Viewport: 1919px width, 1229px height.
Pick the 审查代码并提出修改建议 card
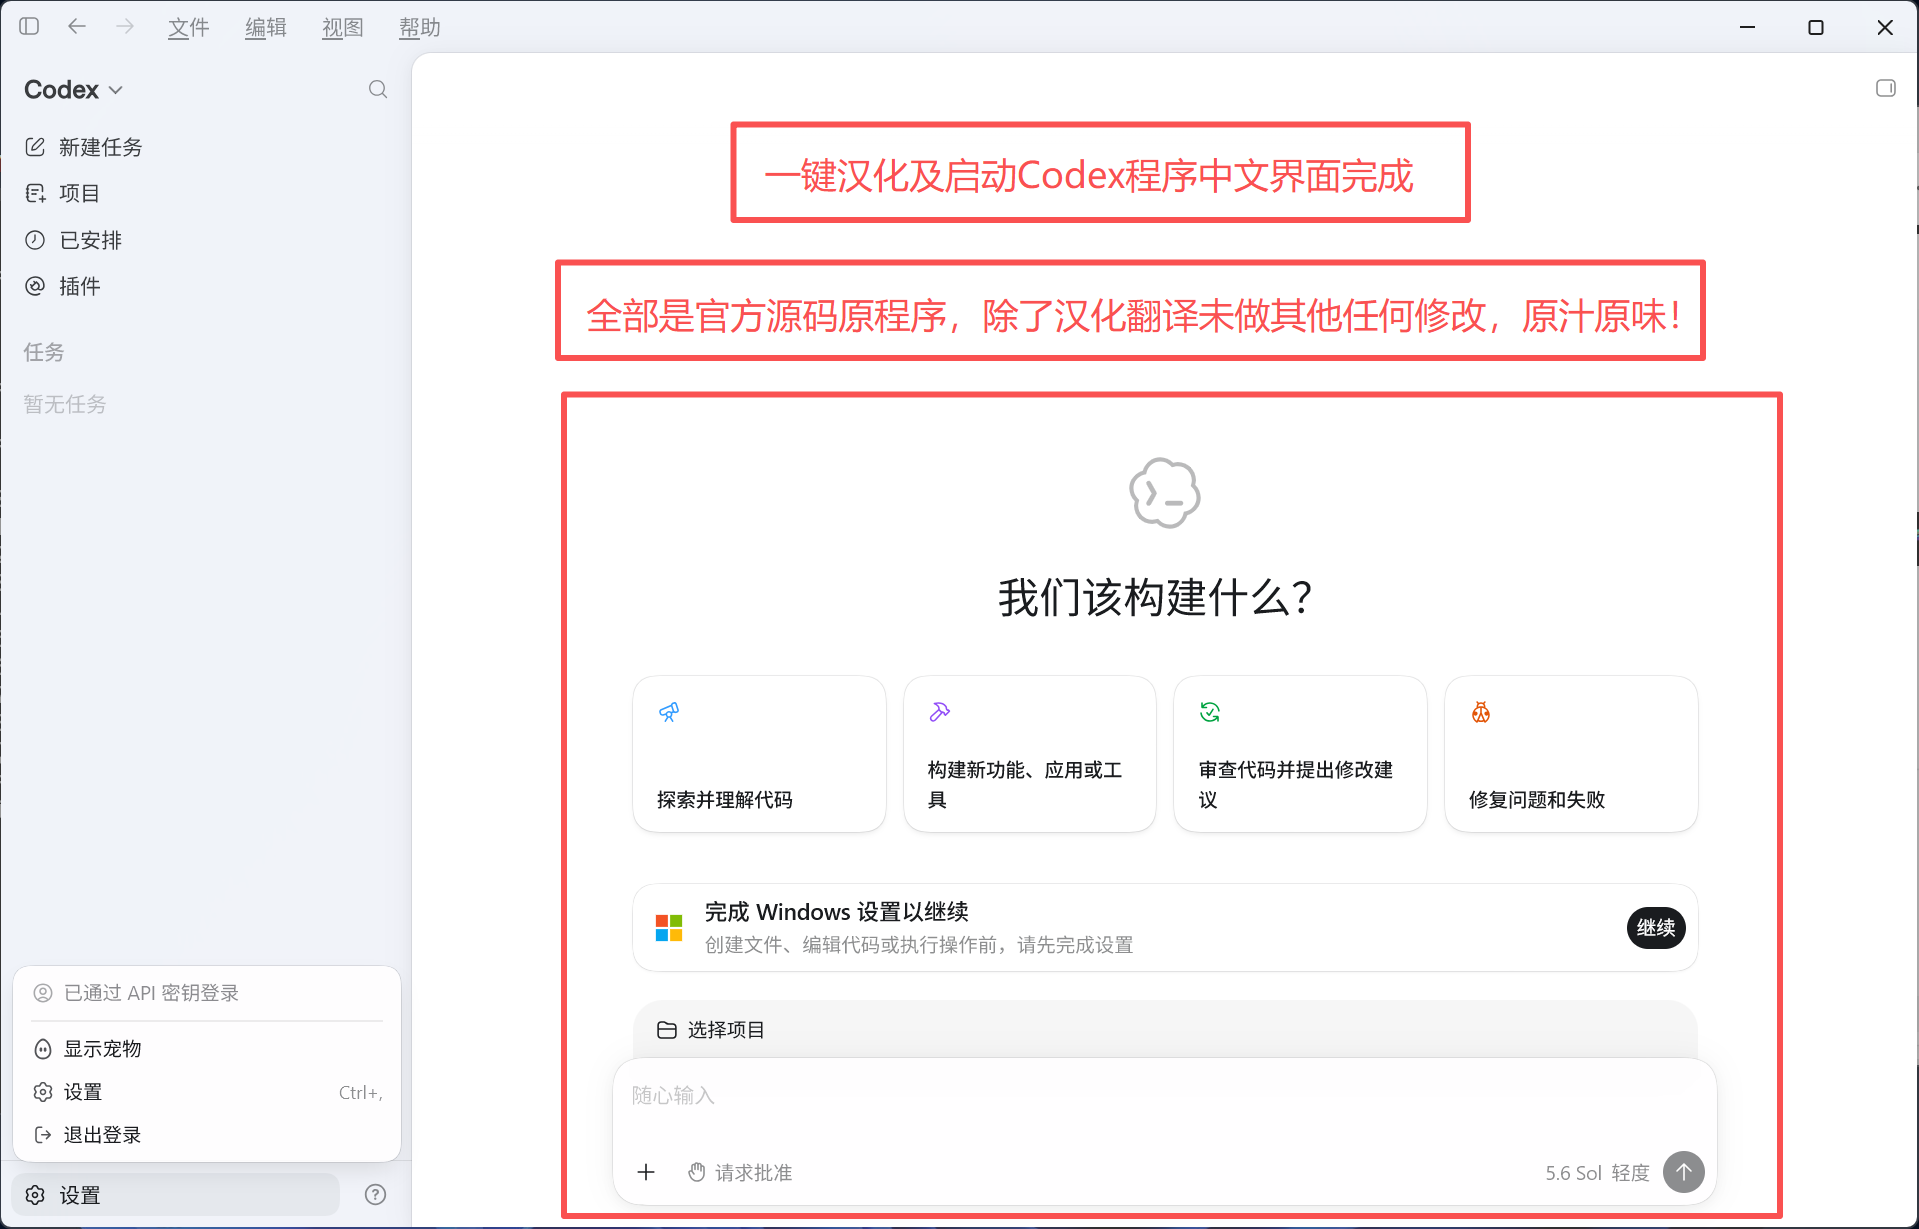coord(1300,754)
